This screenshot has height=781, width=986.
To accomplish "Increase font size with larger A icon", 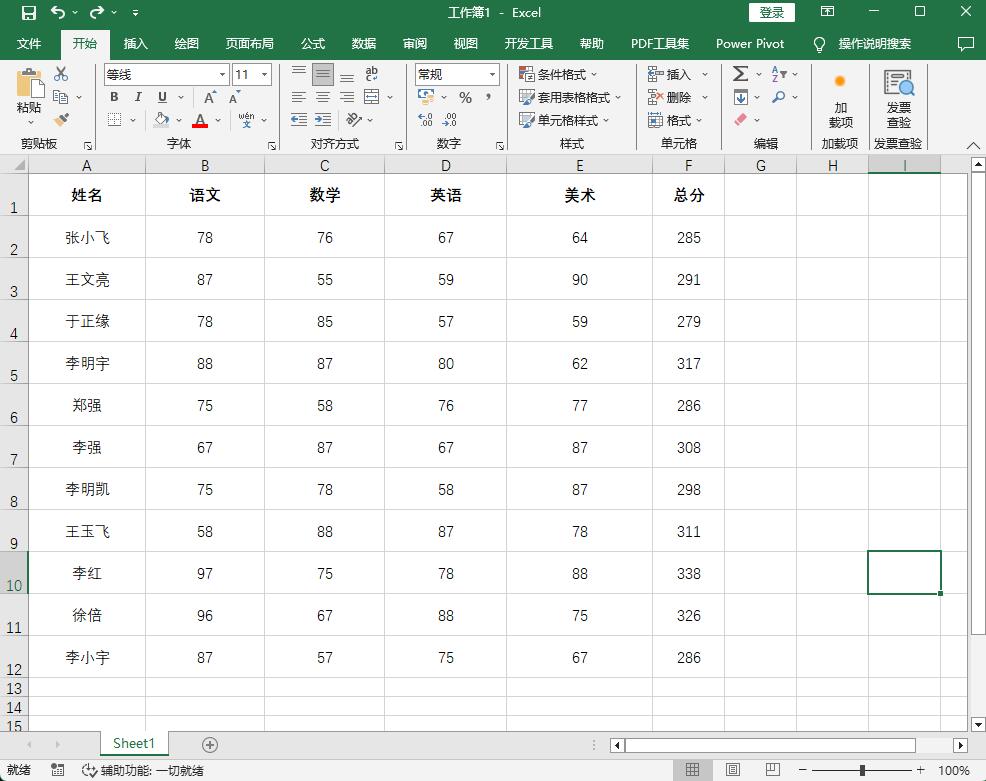I will click(210, 97).
